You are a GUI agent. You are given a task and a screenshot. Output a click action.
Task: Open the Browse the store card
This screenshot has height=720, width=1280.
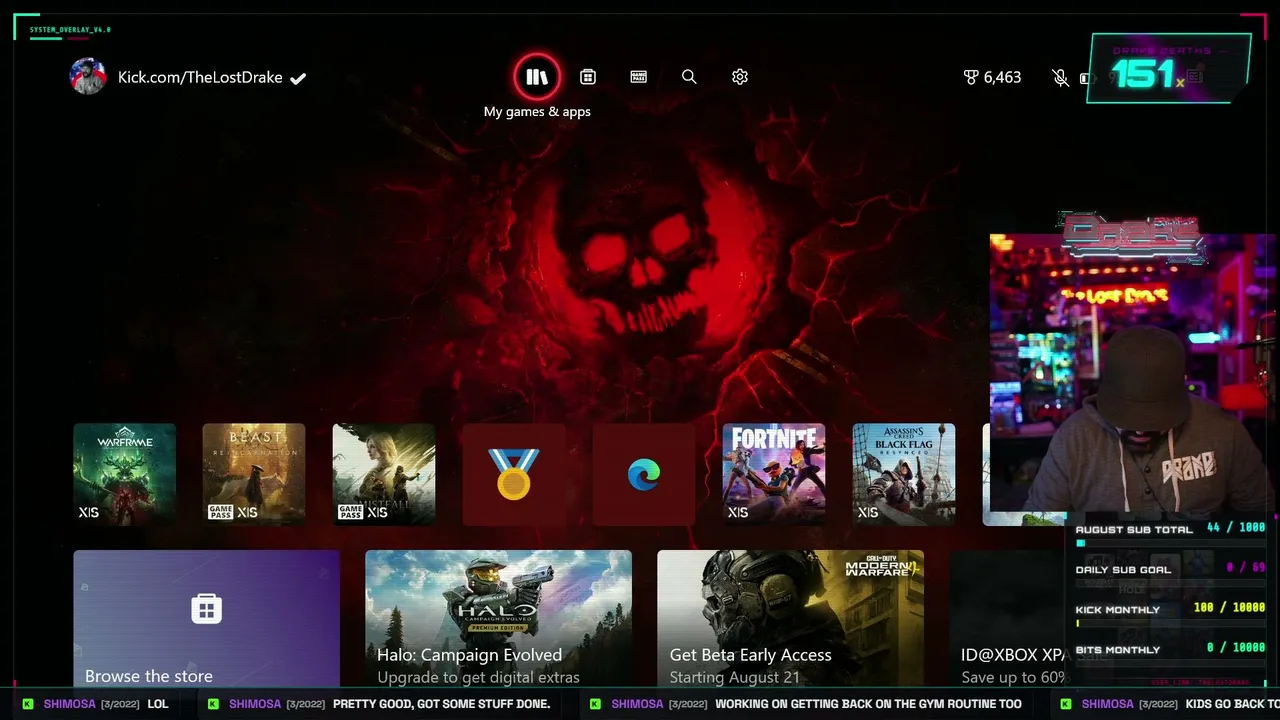pyautogui.click(x=206, y=618)
